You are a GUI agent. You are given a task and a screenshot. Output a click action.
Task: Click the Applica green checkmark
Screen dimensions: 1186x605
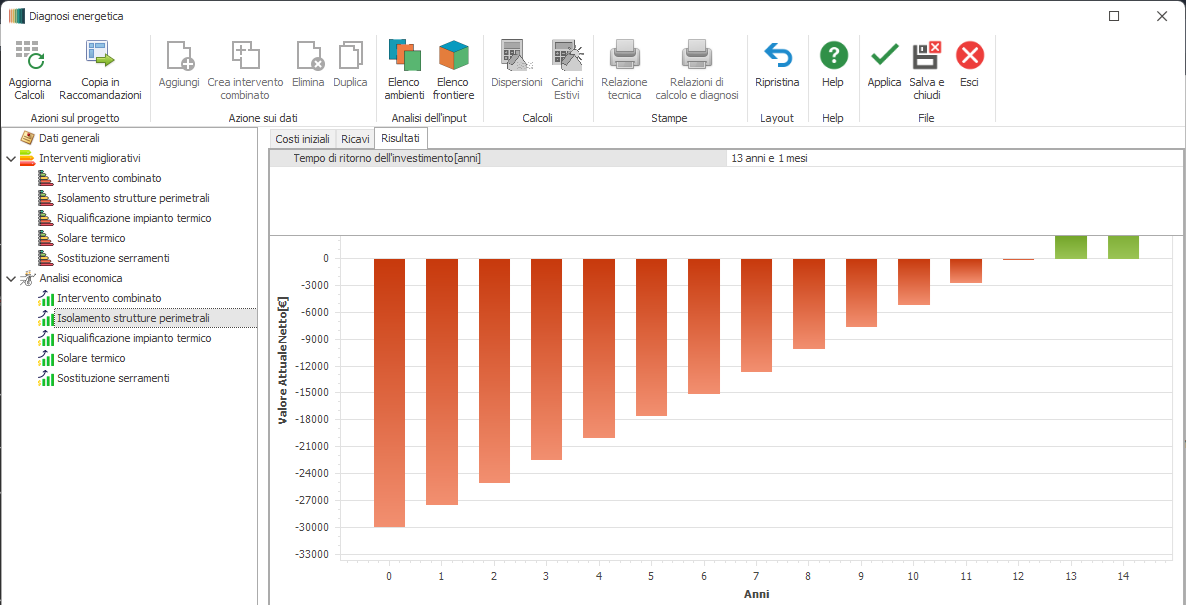tap(884, 56)
